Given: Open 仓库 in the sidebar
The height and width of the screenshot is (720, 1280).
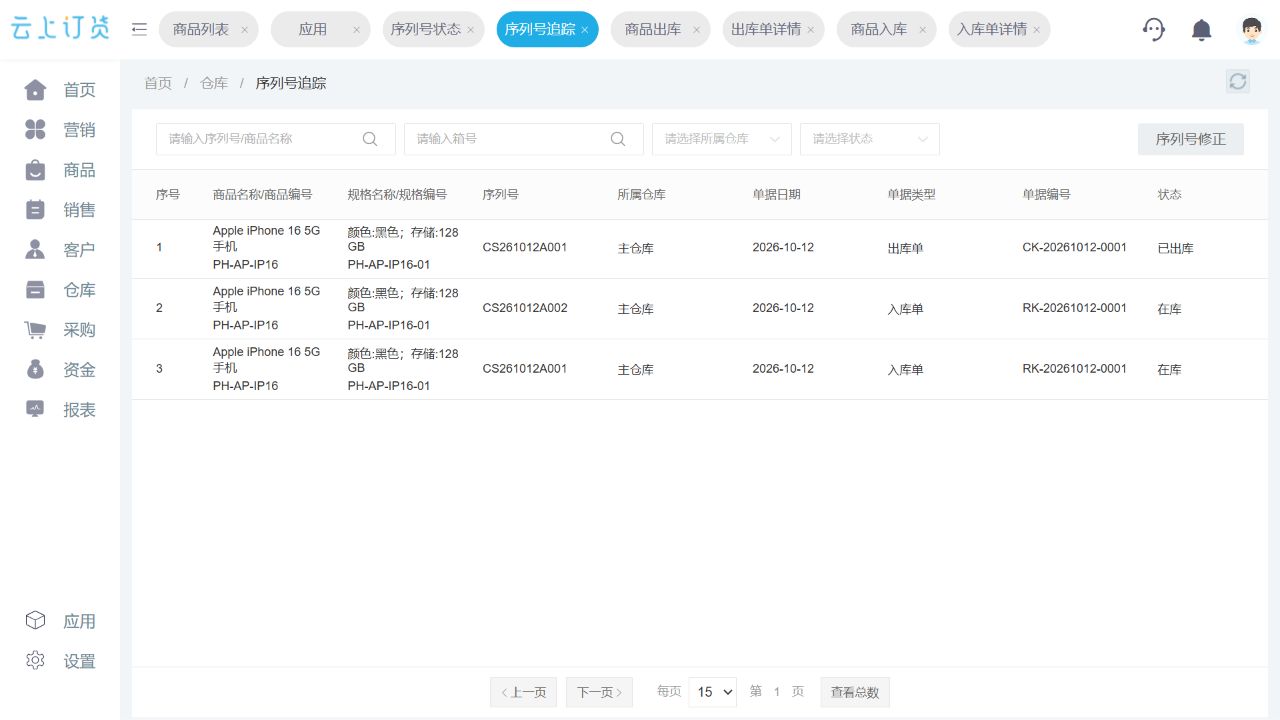Looking at the screenshot, I should 60,290.
